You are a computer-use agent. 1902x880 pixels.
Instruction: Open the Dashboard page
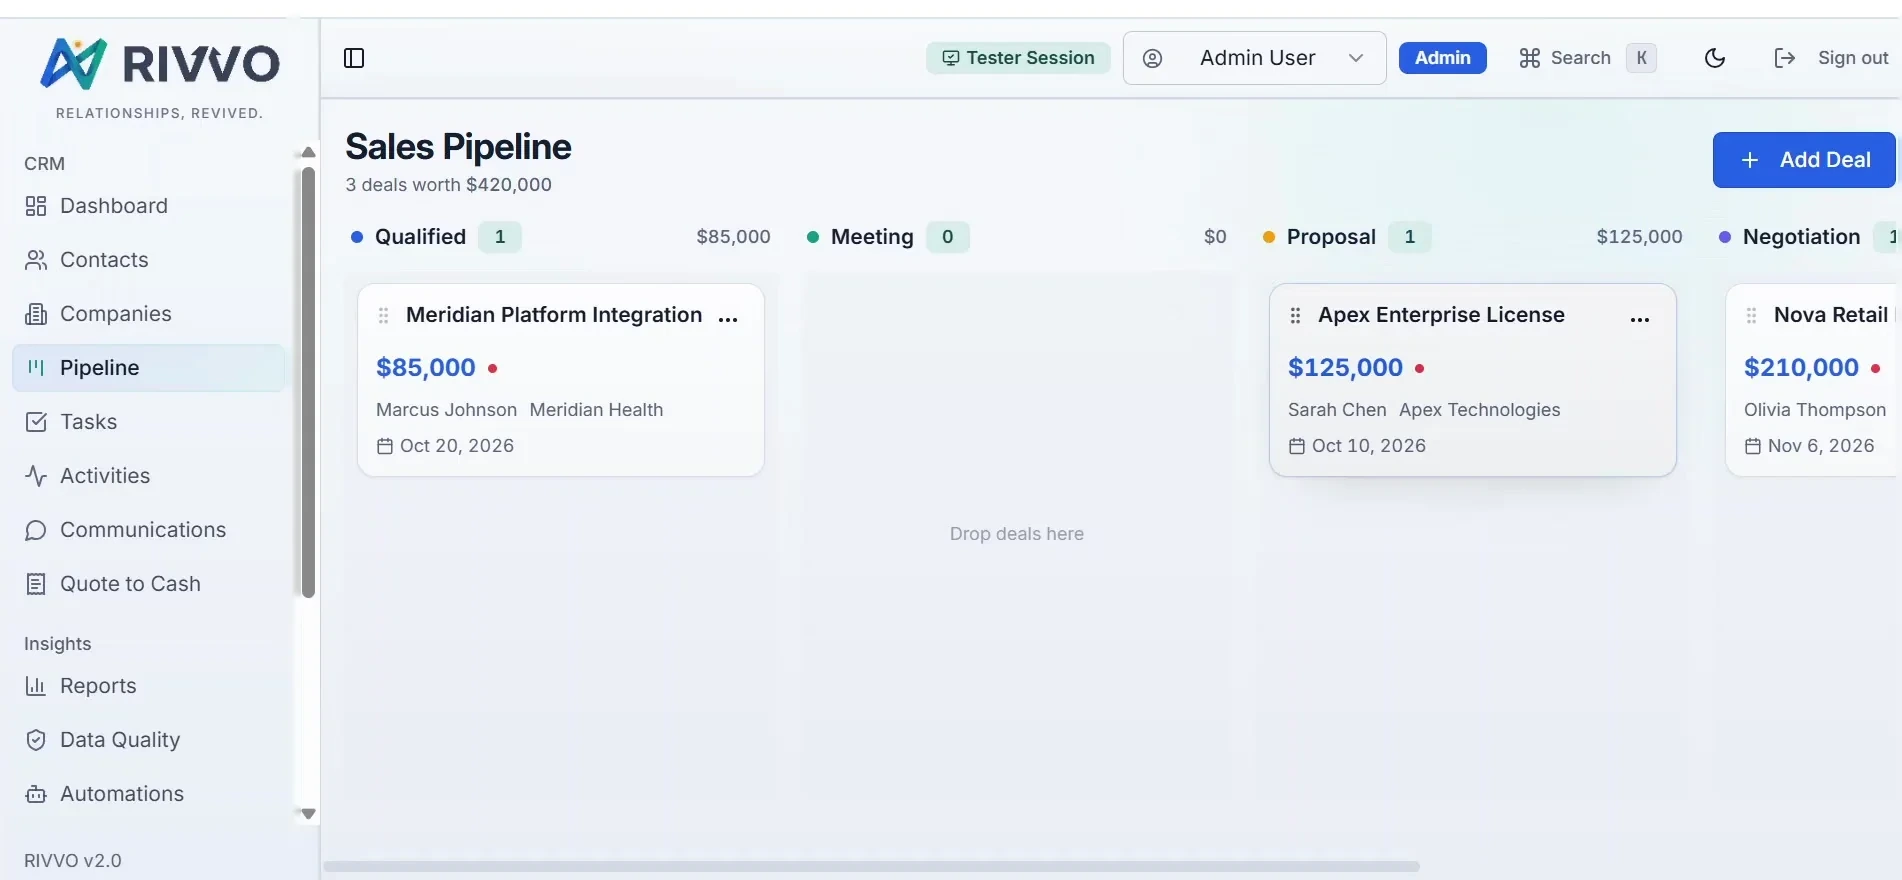148,206
